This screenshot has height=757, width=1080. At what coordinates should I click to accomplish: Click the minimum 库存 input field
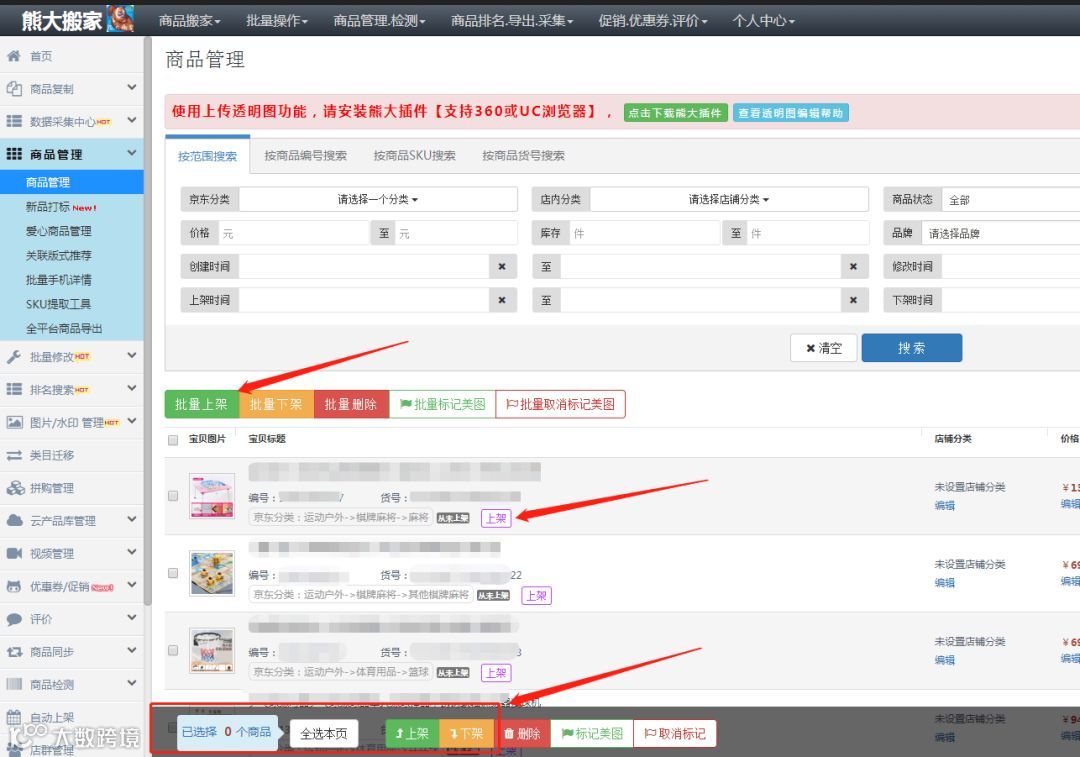(645, 234)
